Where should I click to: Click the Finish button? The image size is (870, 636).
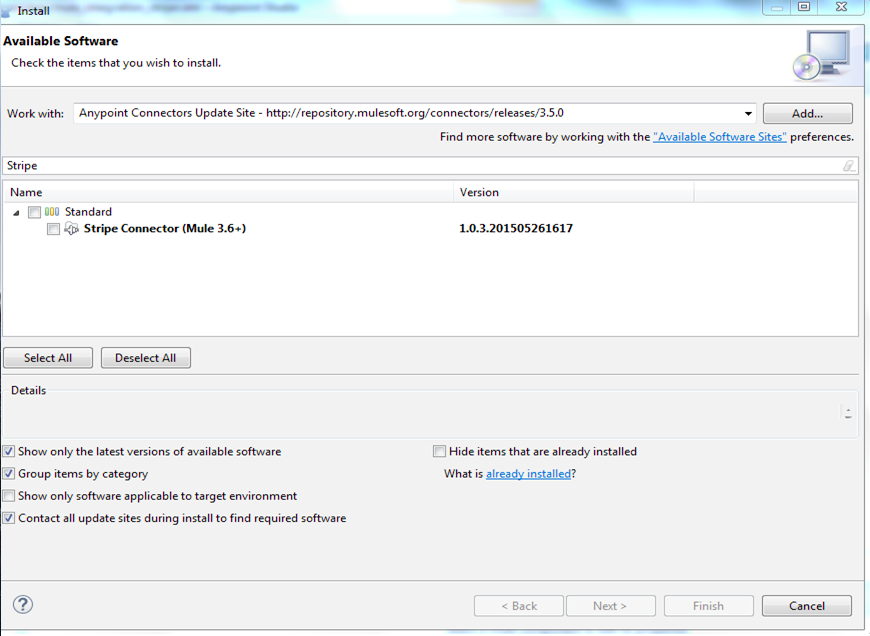(709, 605)
